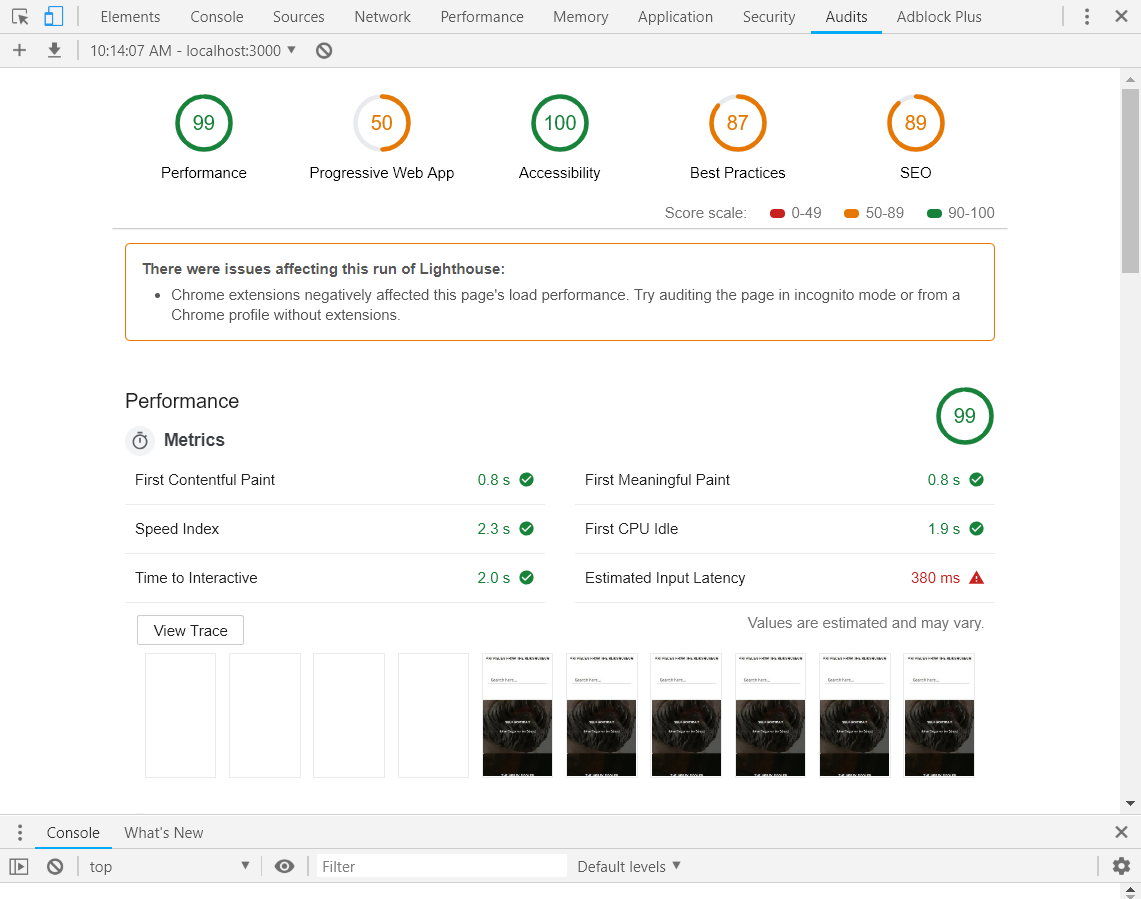
Task: Click the red 0-49 score scale swatch
Action: click(x=777, y=213)
